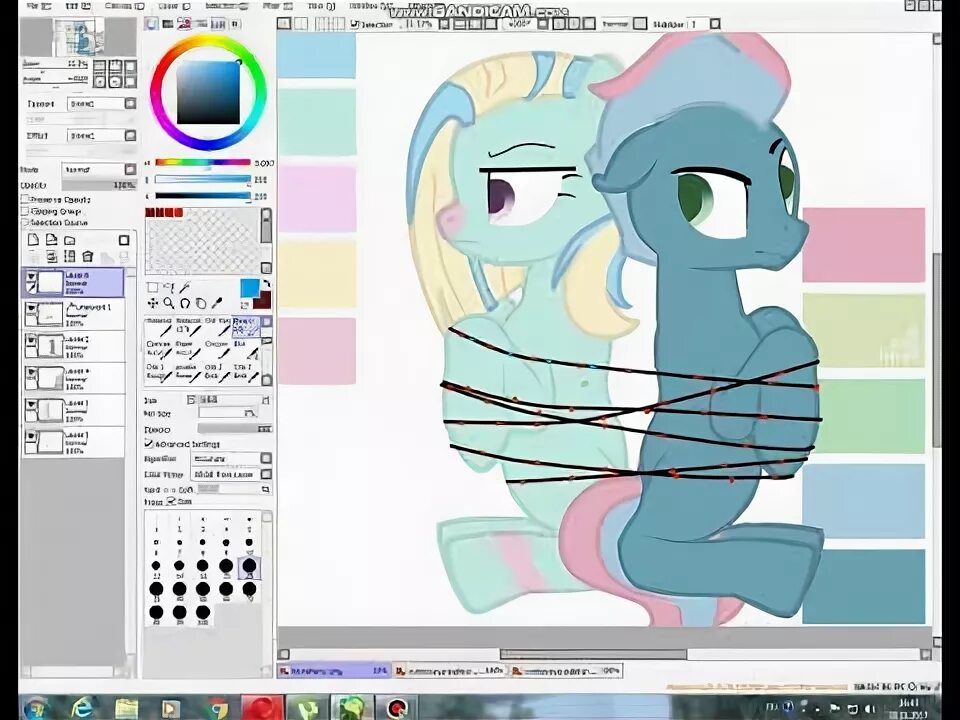Show the color wheel panel icon
The width and height of the screenshot is (960, 720).
coord(151,24)
